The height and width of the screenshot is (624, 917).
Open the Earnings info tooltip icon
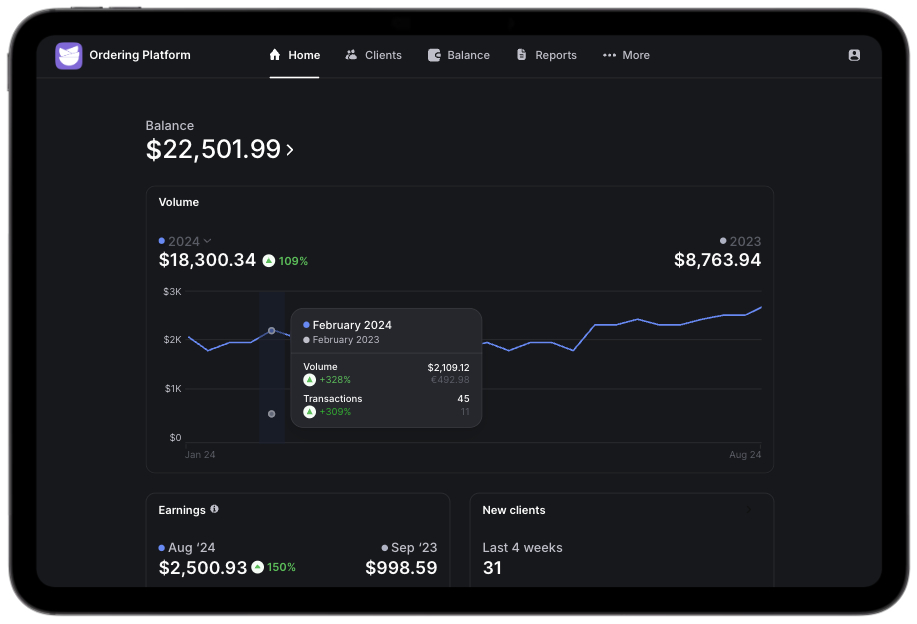214,510
